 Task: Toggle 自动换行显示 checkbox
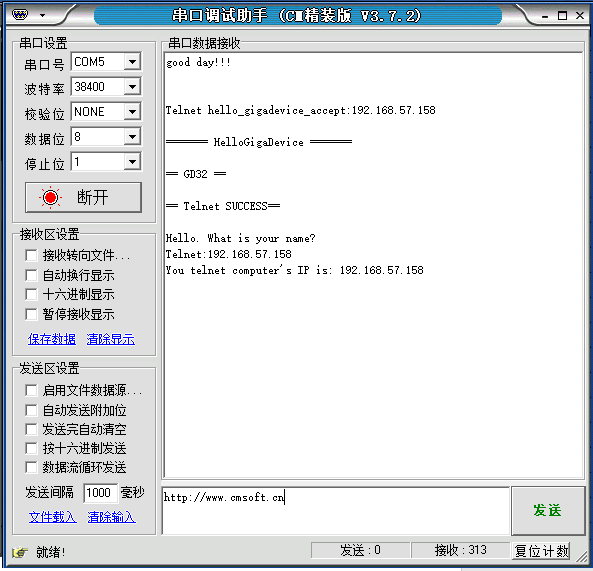tap(31, 275)
